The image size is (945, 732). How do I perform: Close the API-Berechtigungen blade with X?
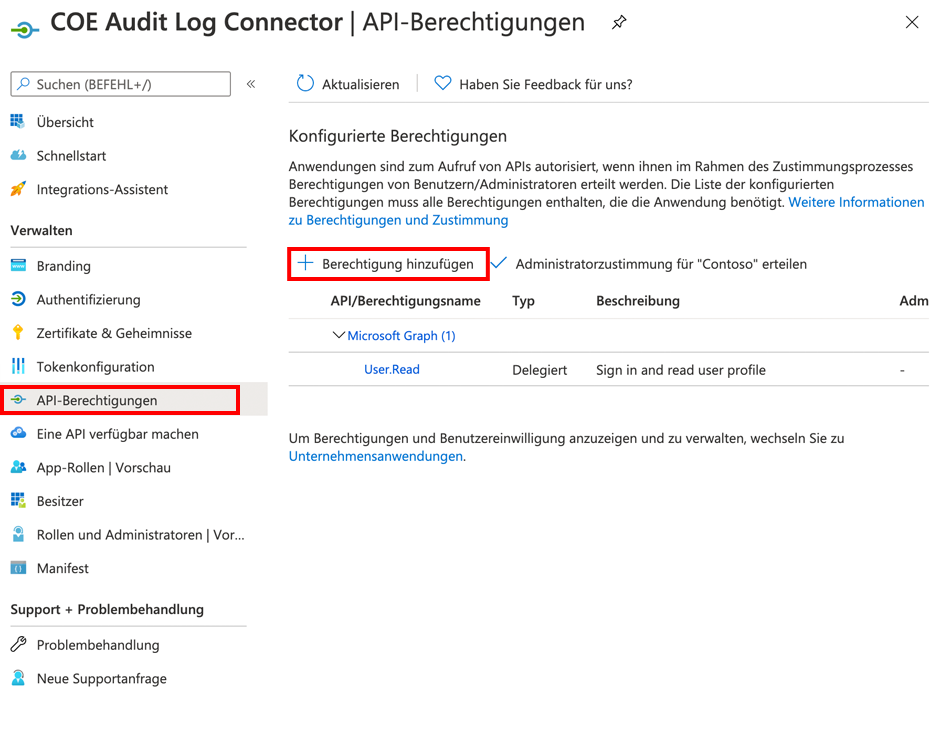[912, 22]
